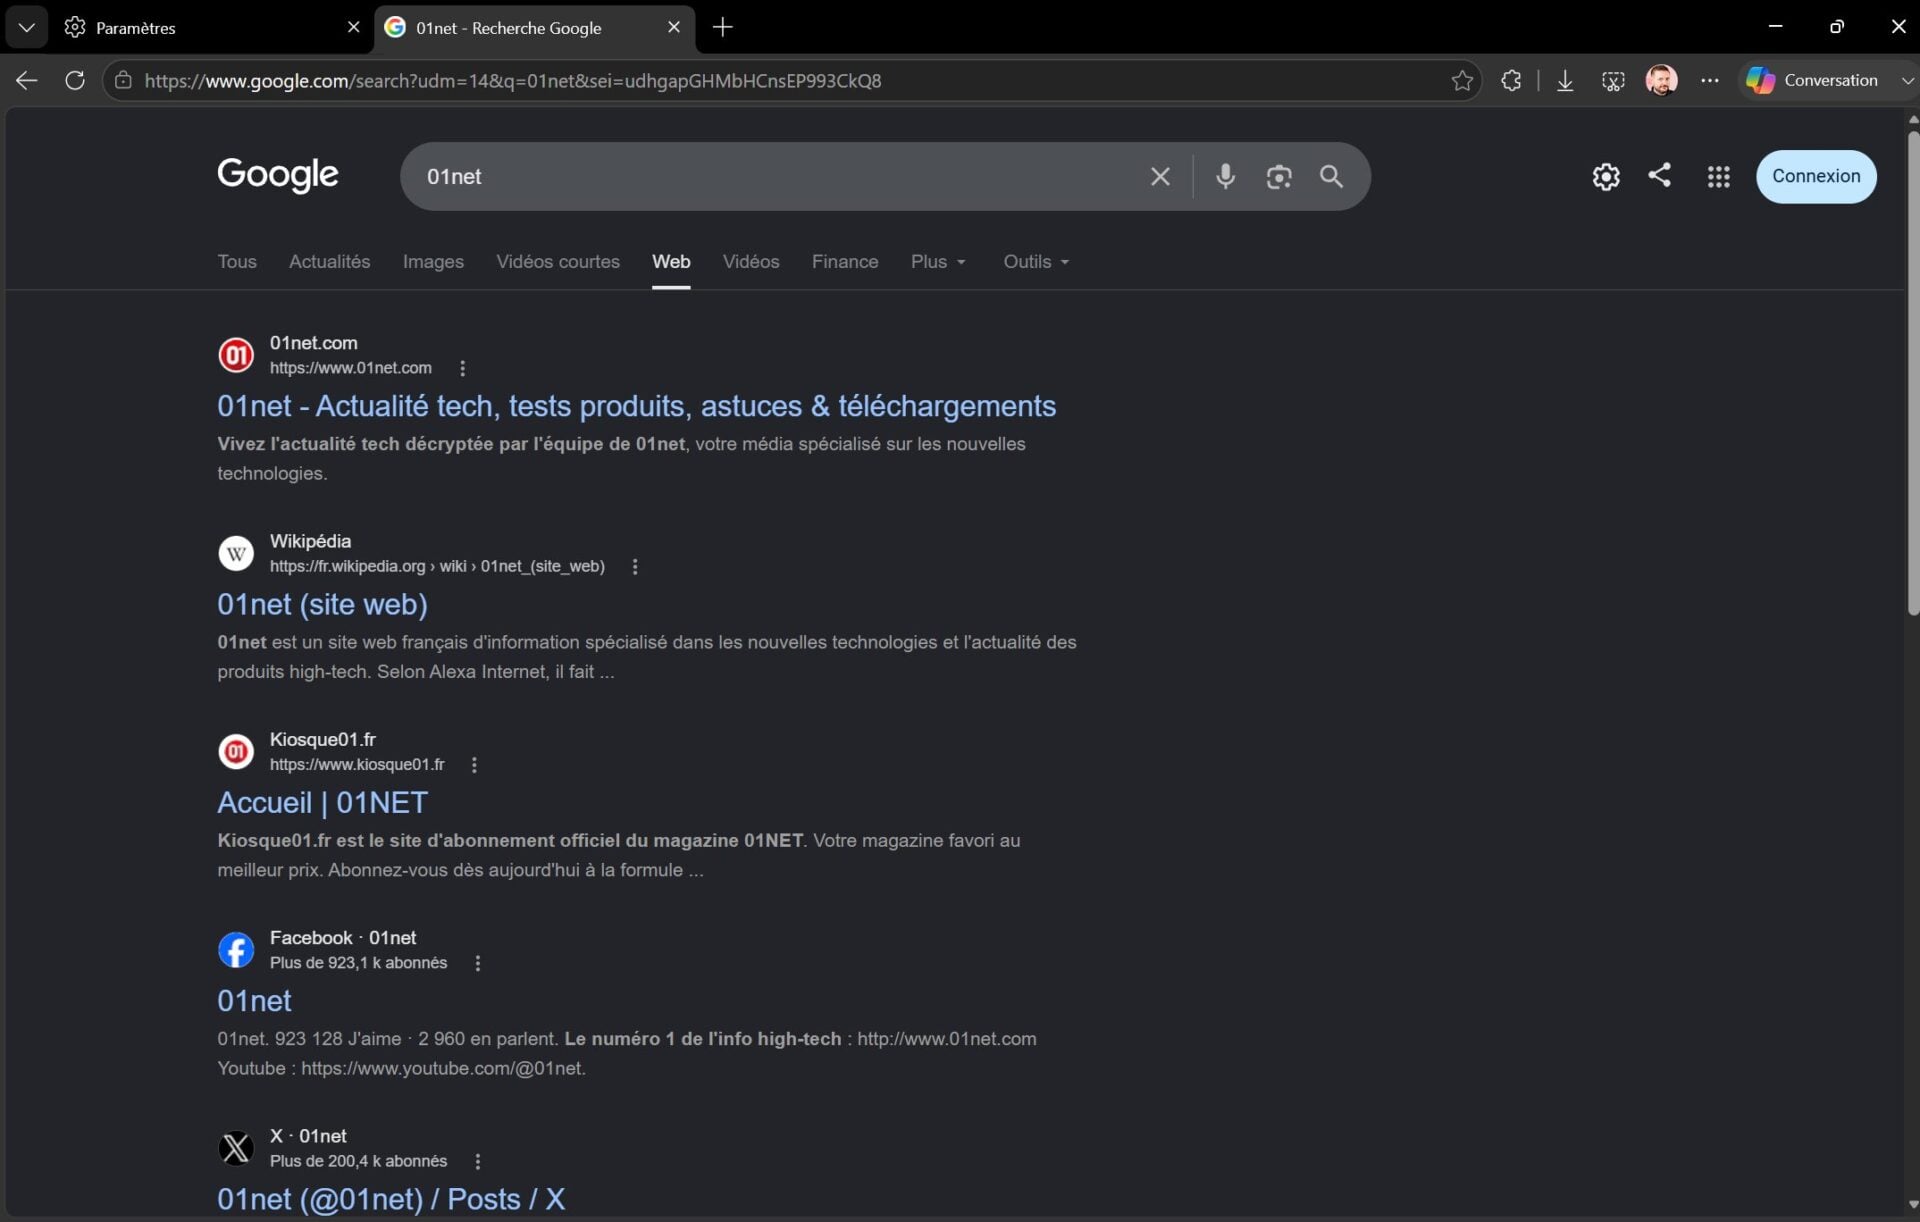Click the page vertical scrollbar thumb
Image resolution: width=1920 pixels, height=1222 pixels.
coord(1912,372)
